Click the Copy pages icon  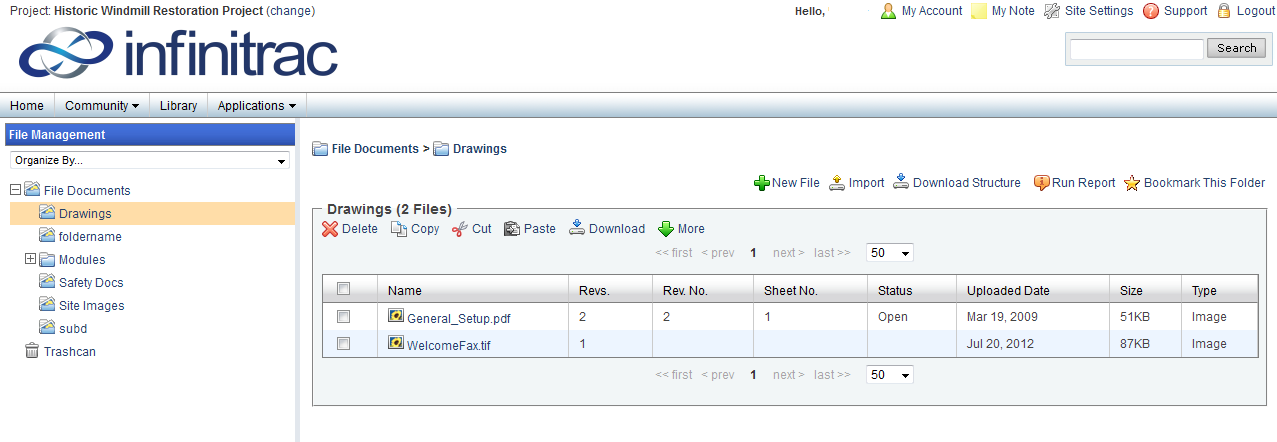[399, 229]
